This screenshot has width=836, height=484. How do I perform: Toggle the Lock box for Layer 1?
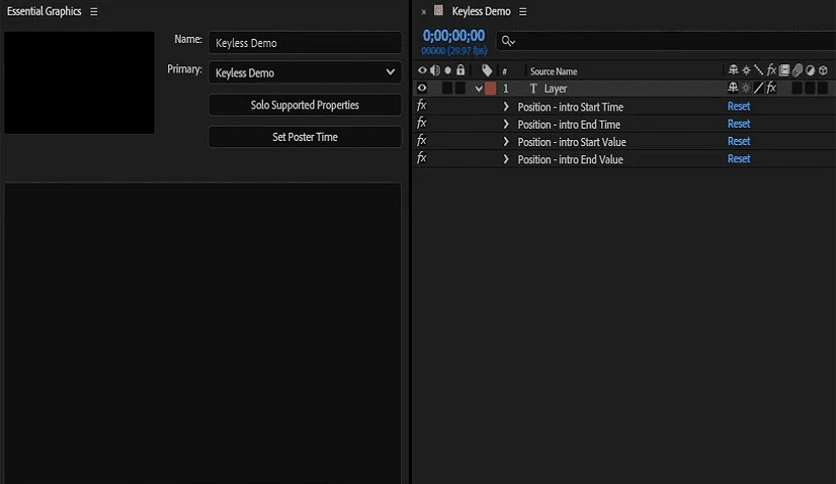(460, 88)
